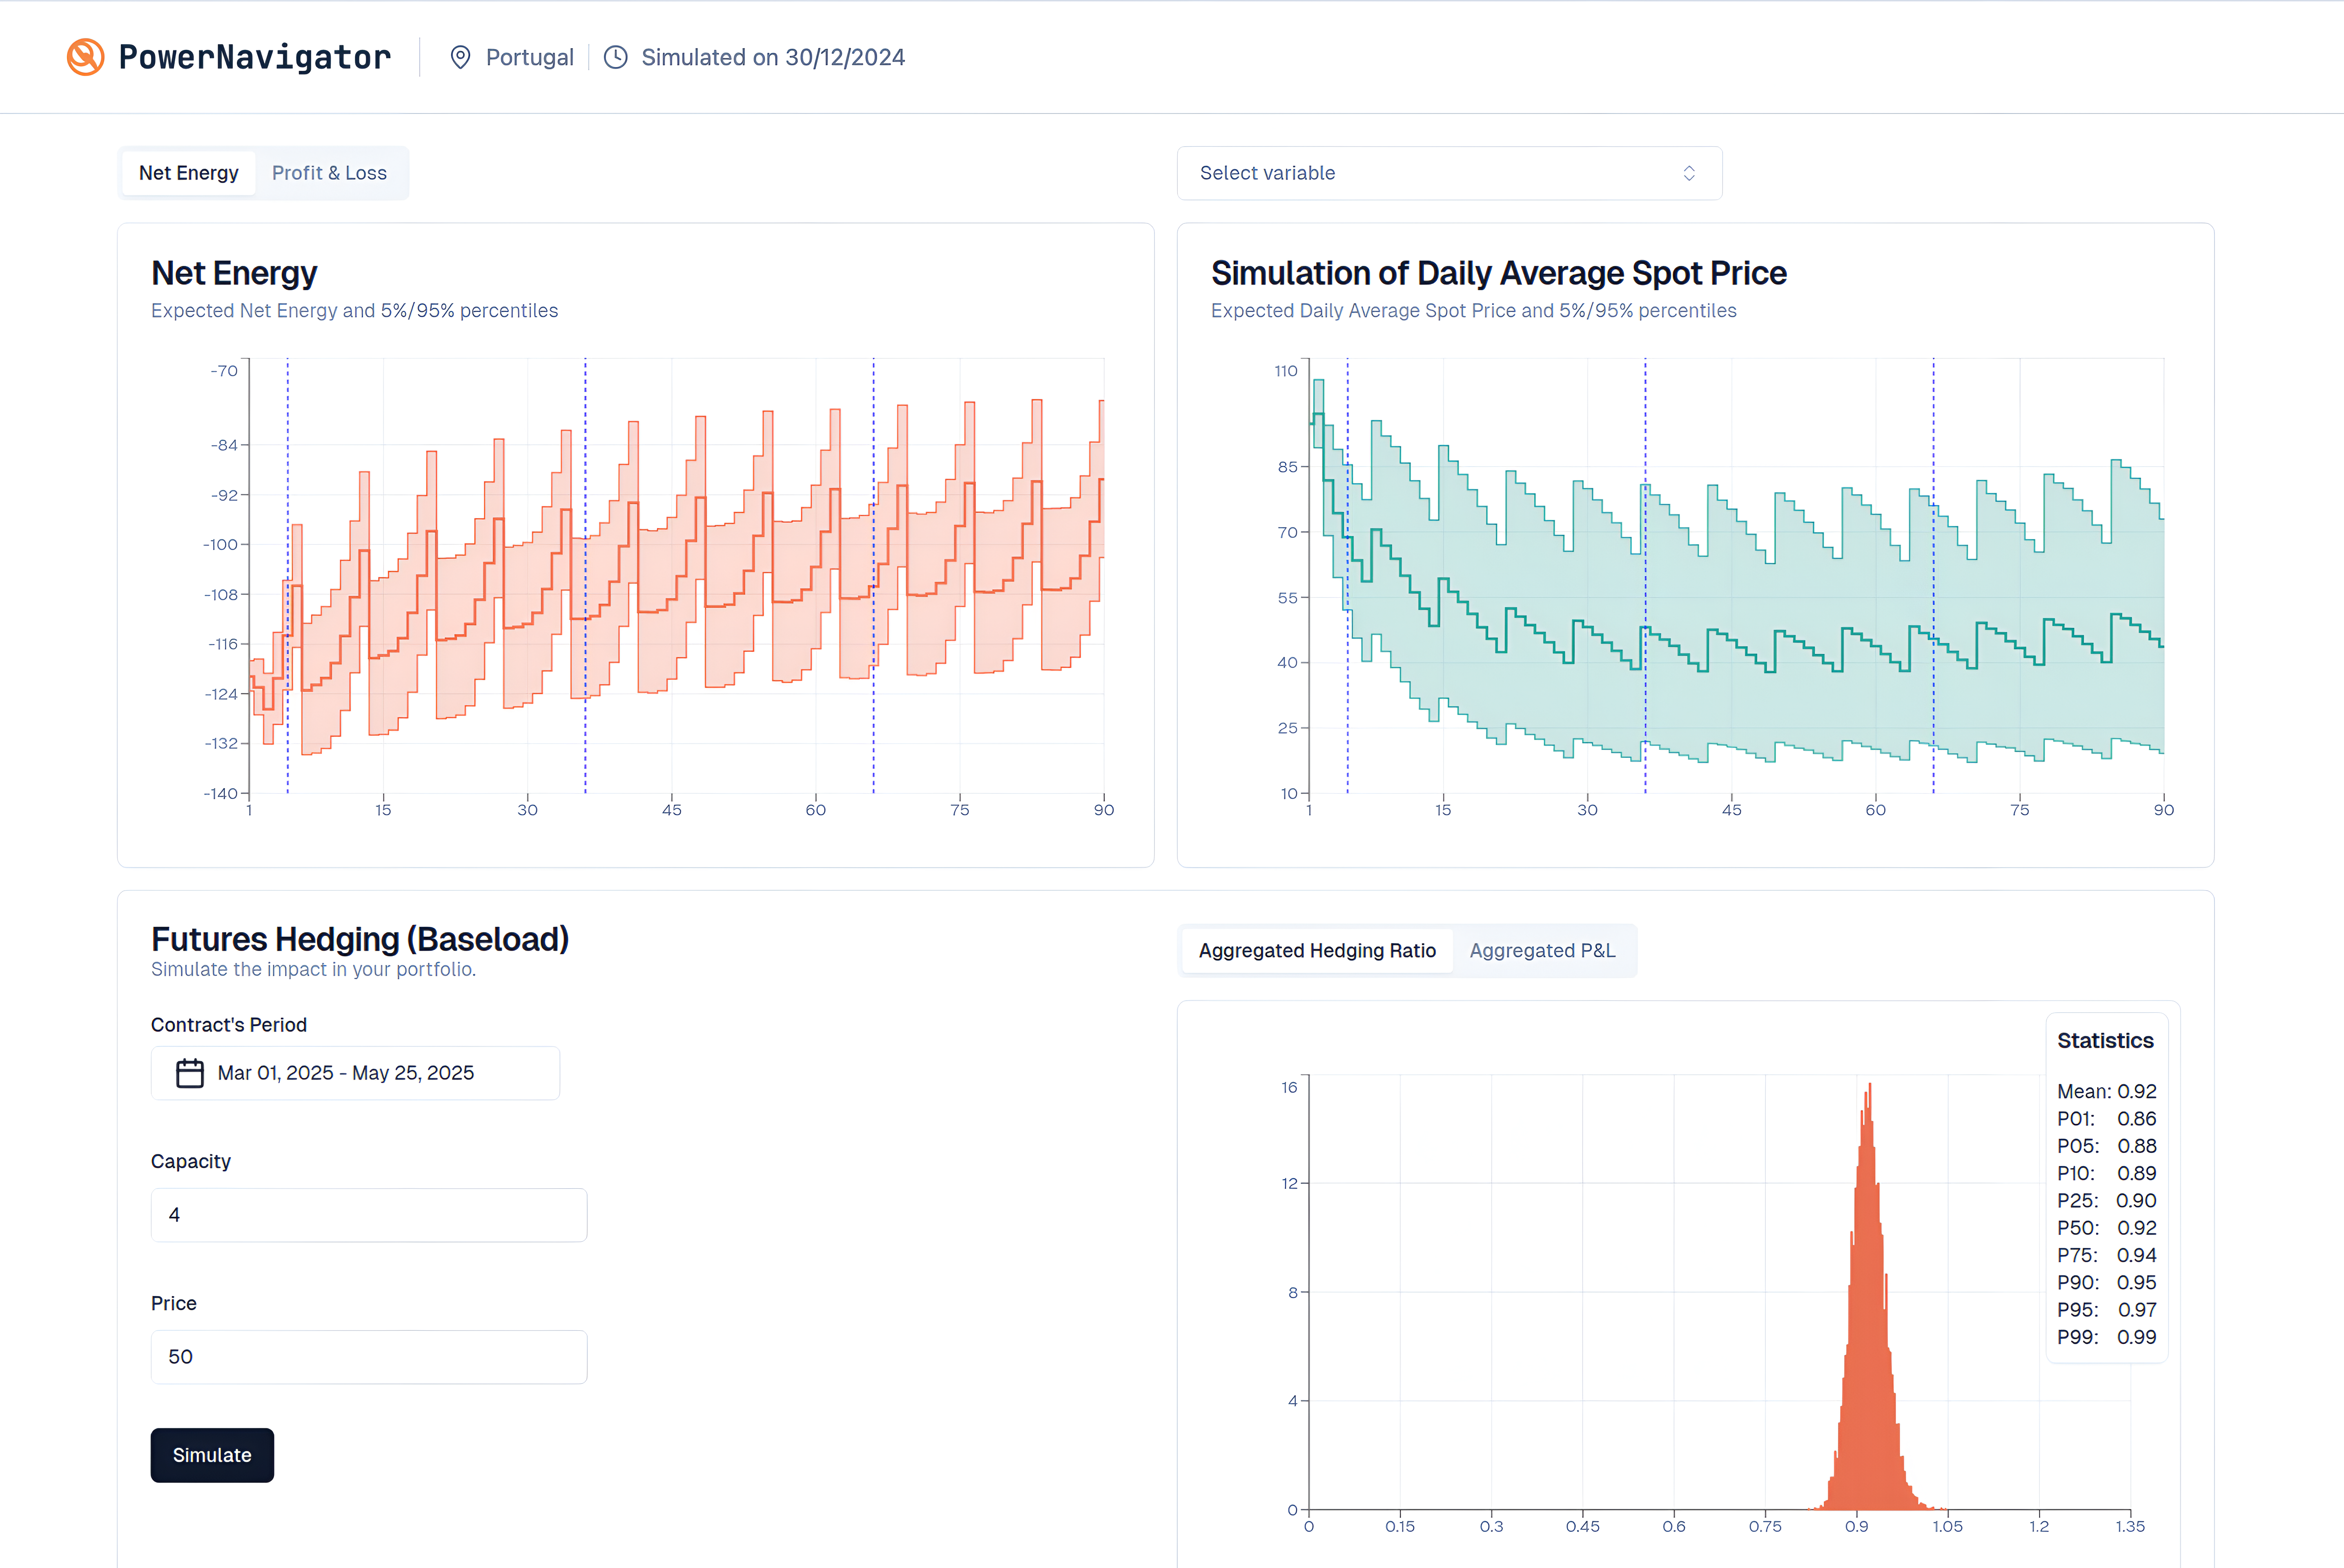Switch to the Profit & Loss tab
The image size is (2344, 1568).
tap(329, 173)
